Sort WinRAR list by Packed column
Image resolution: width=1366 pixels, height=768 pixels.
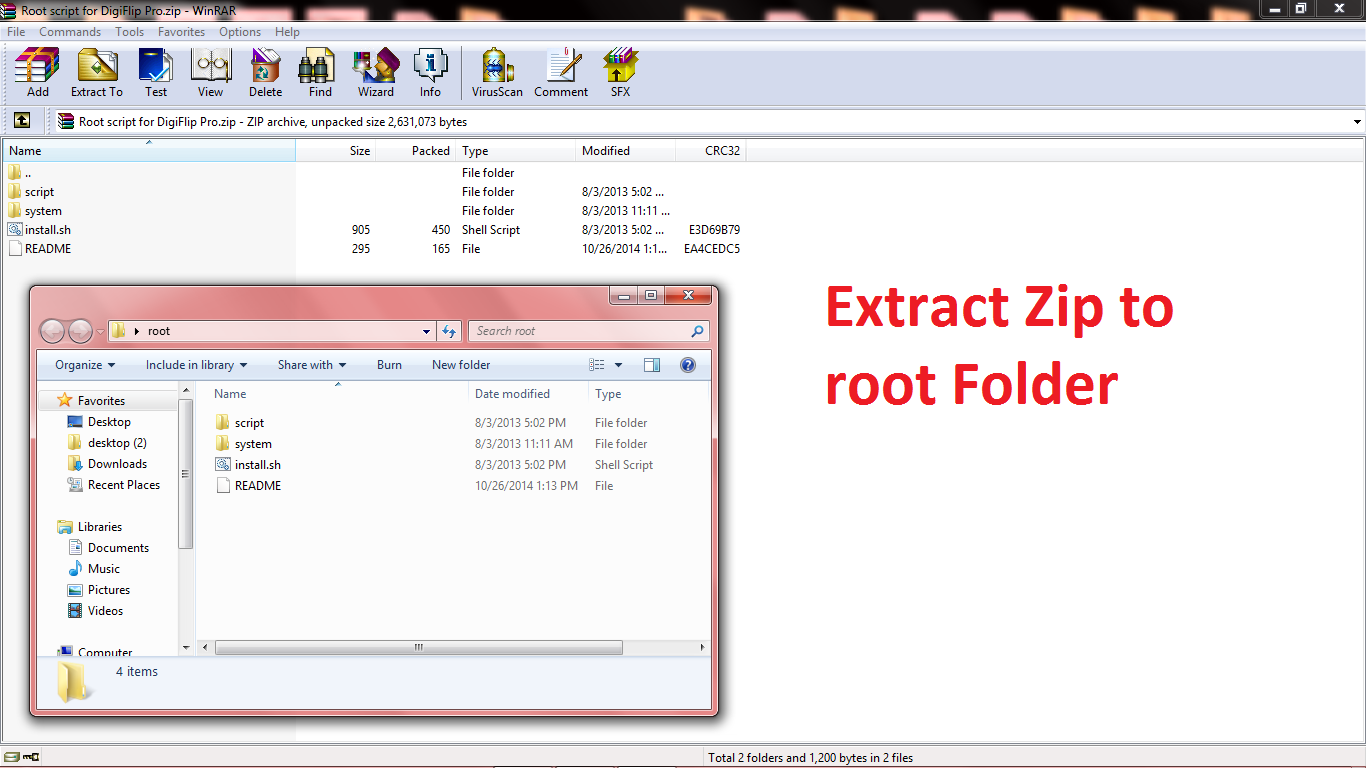coord(416,151)
